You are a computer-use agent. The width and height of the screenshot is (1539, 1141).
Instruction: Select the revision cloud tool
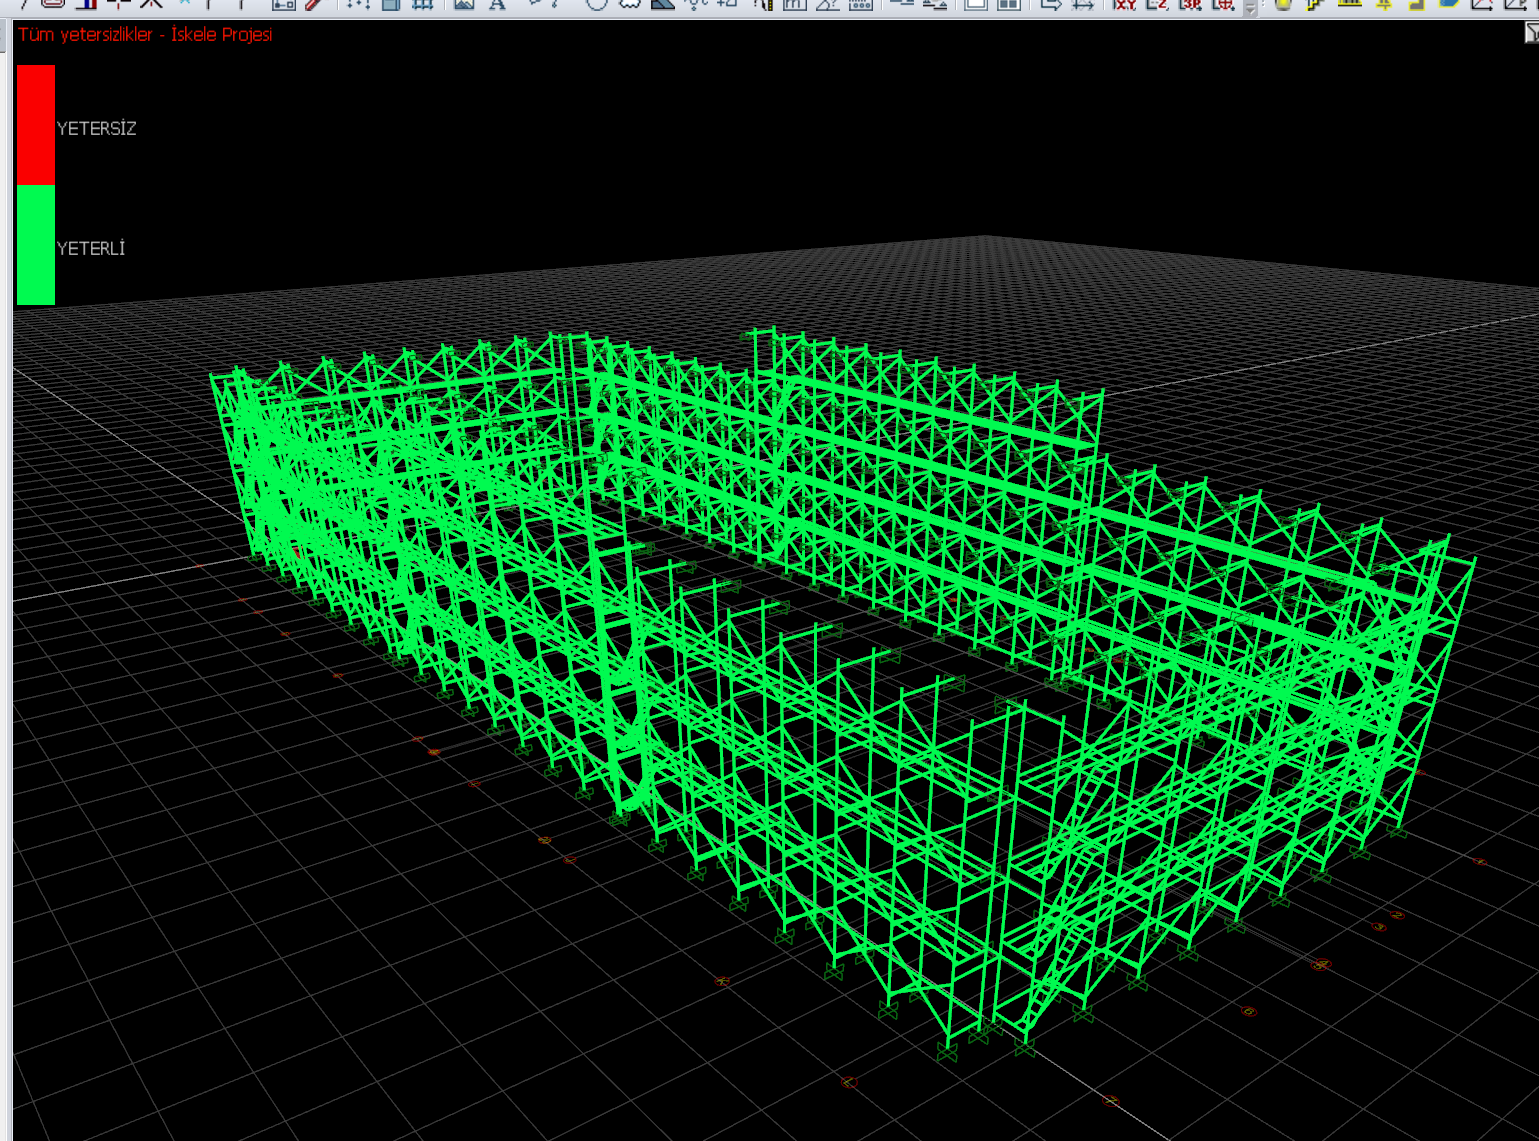point(630,4)
